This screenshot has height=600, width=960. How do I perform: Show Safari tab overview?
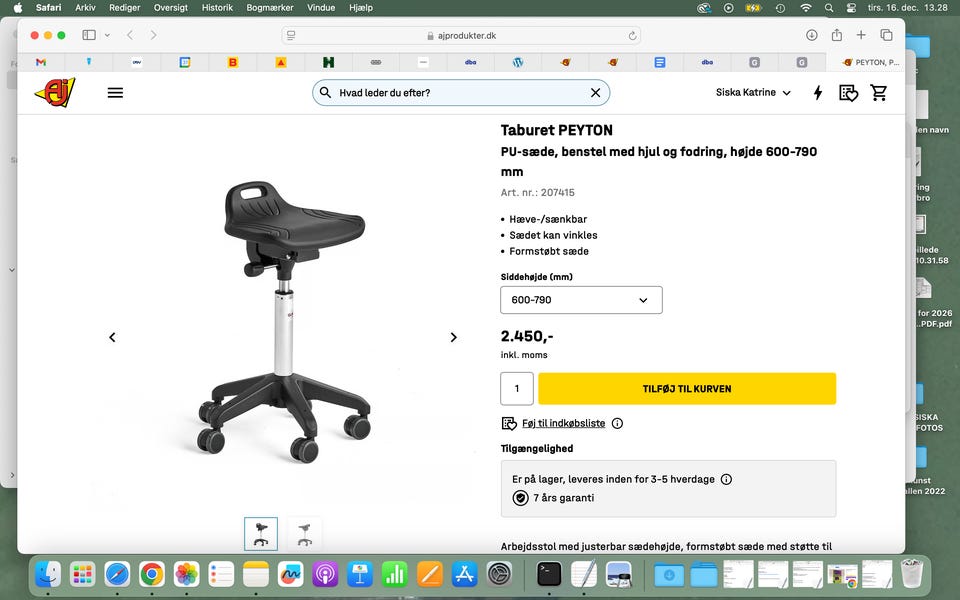click(x=886, y=35)
